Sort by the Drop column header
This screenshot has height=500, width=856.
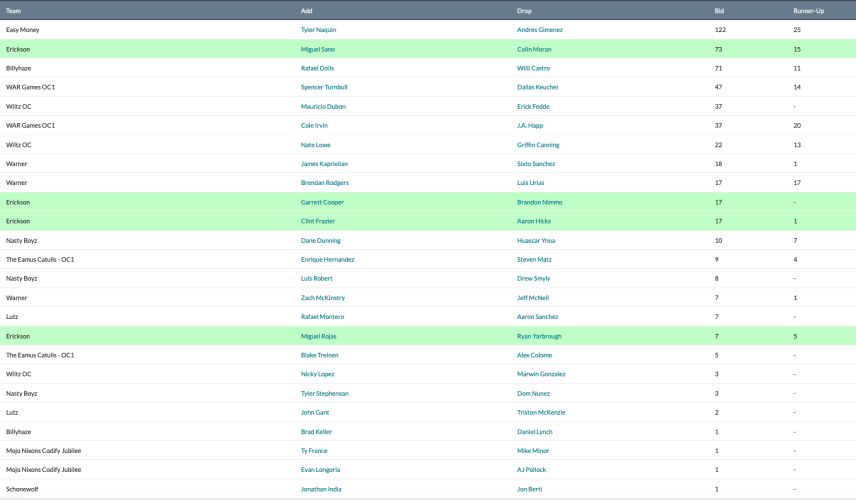click(524, 11)
